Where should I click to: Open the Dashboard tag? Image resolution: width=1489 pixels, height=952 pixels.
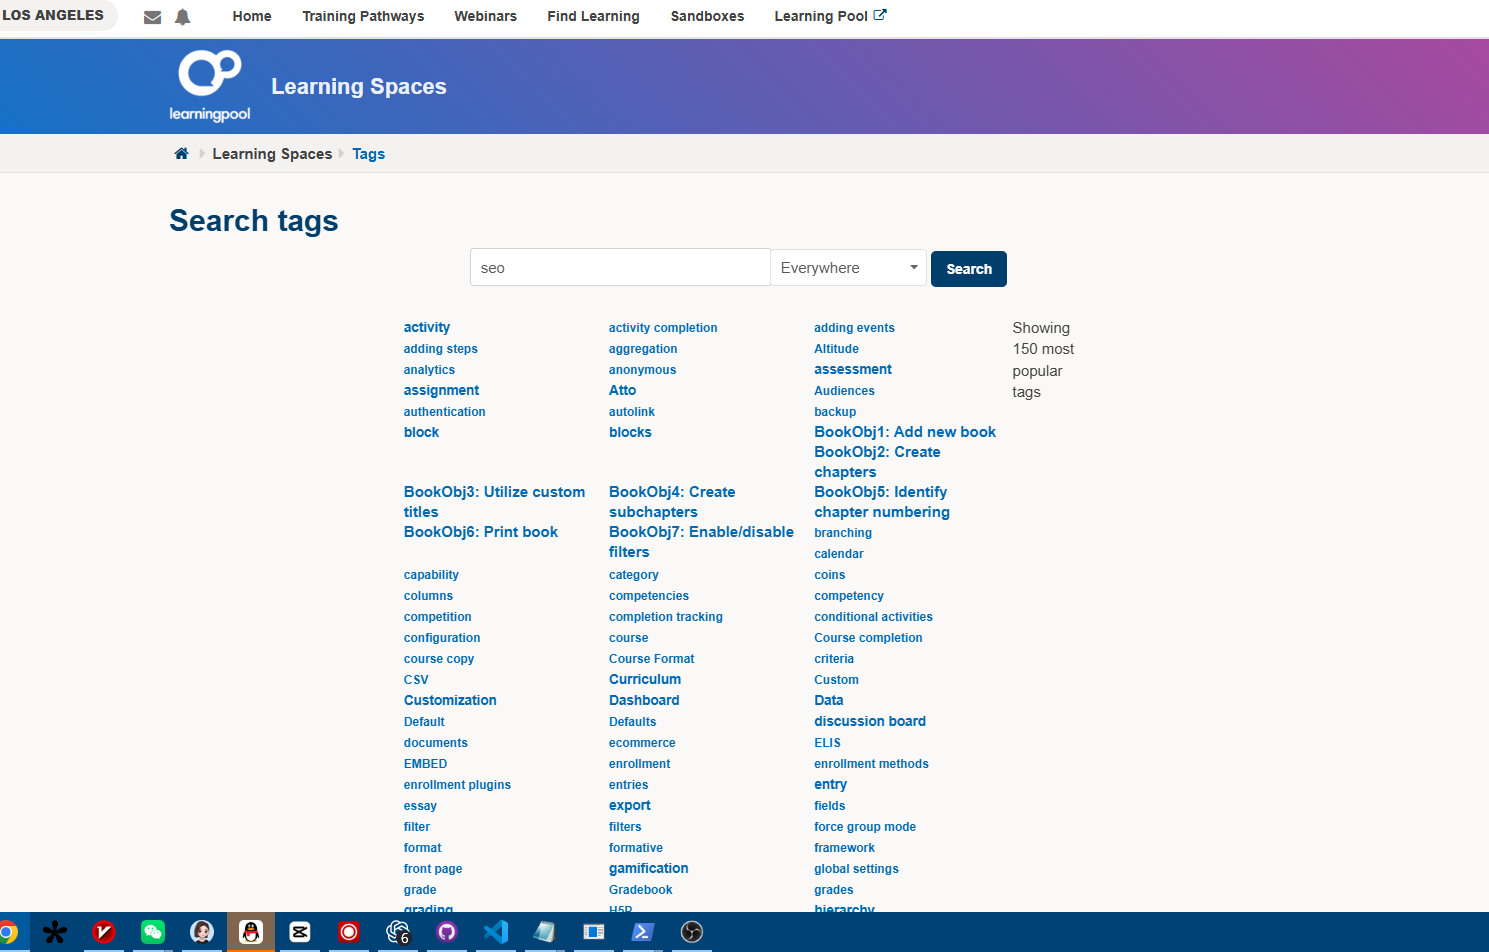[x=644, y=700]
